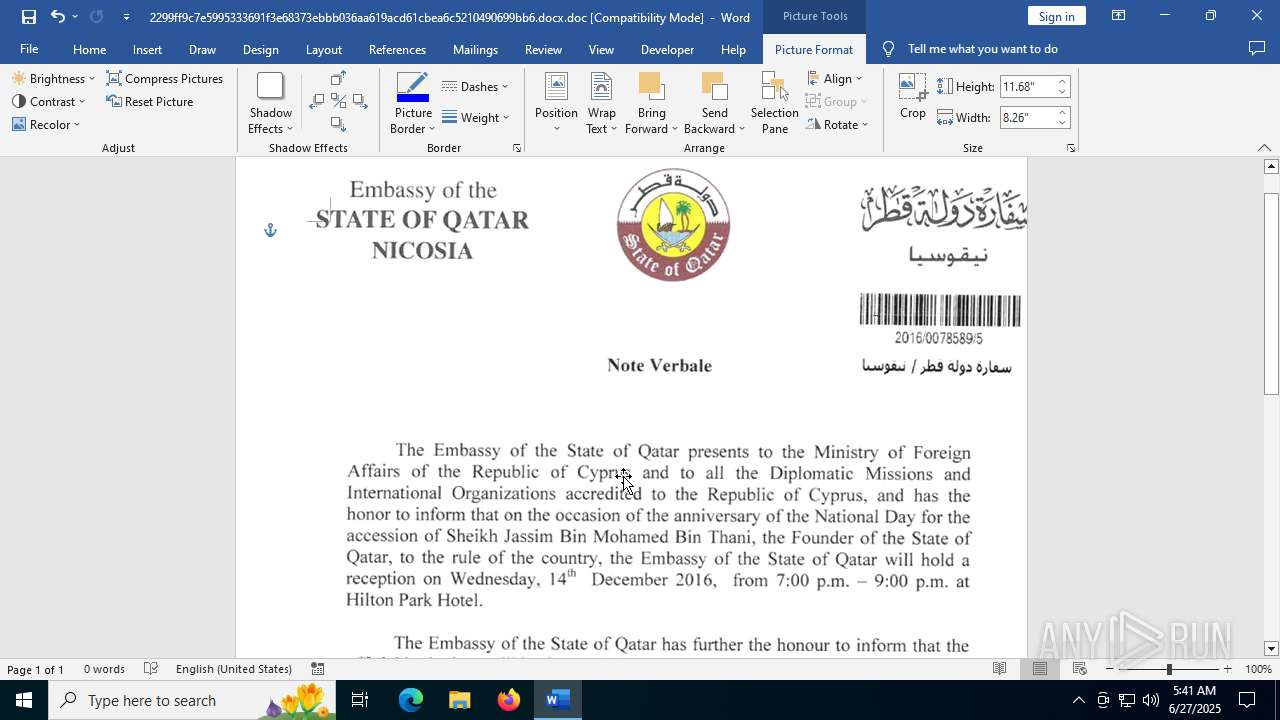Image resolution: width=1280 pixels, height=720 pixels.
Task: Open the Border group dialog launcher
Action: tap(517, 148)
